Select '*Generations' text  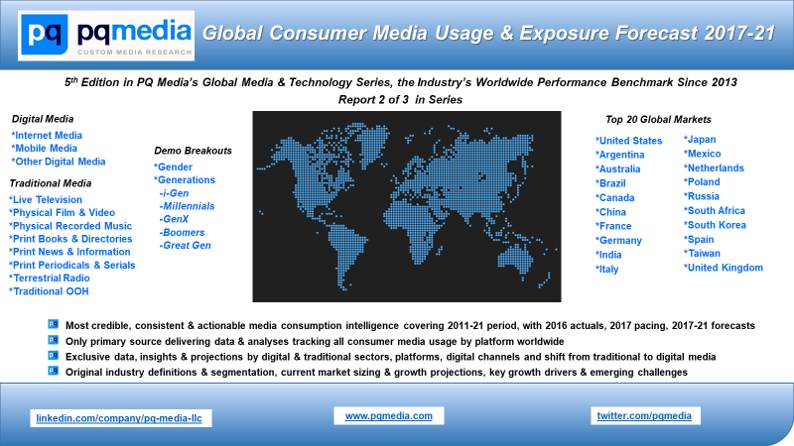click(184, 180)
